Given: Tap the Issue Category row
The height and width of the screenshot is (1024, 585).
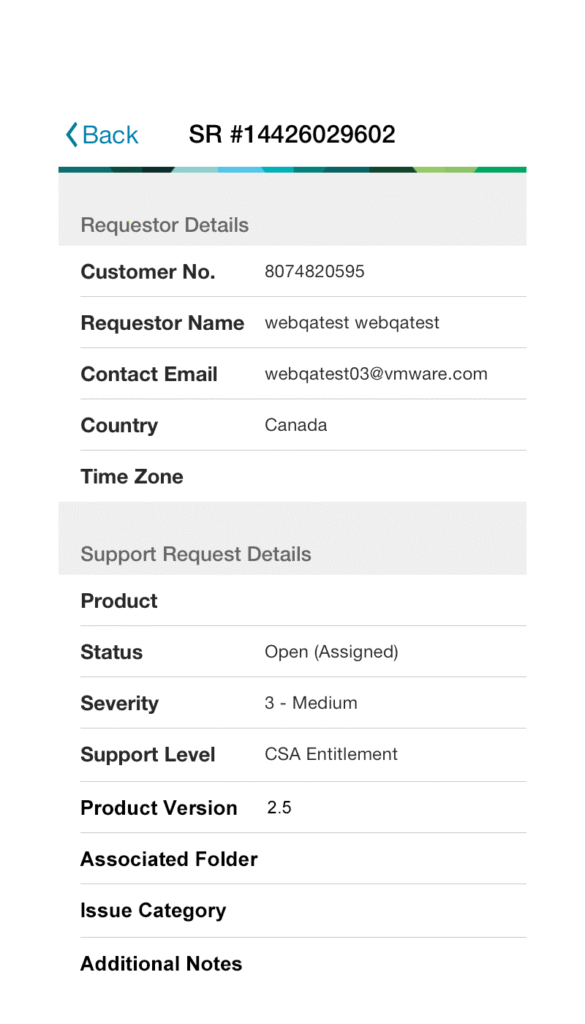Looking at the screenshot, I should click(292, 910).
